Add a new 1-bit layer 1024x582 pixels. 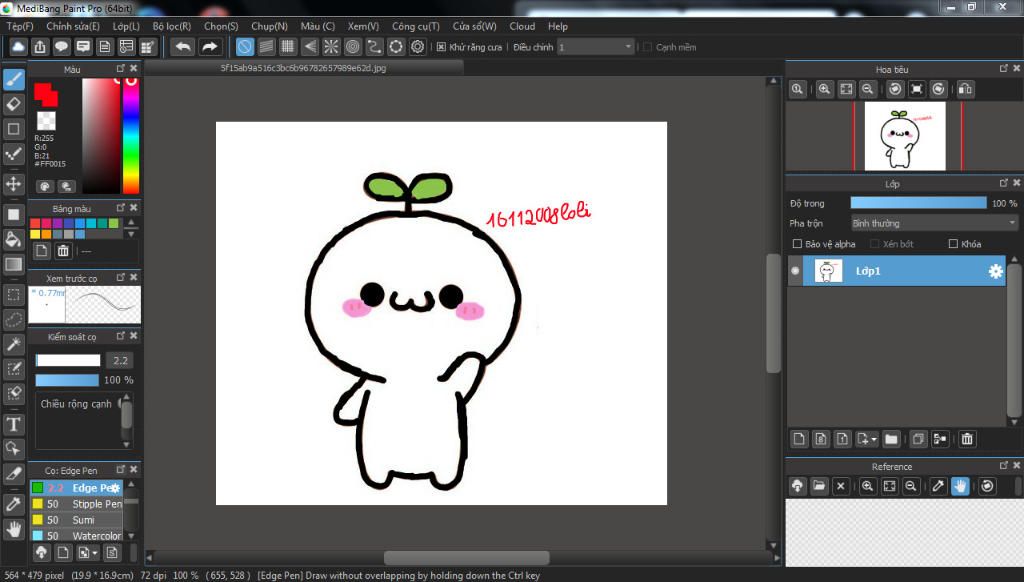842,439
